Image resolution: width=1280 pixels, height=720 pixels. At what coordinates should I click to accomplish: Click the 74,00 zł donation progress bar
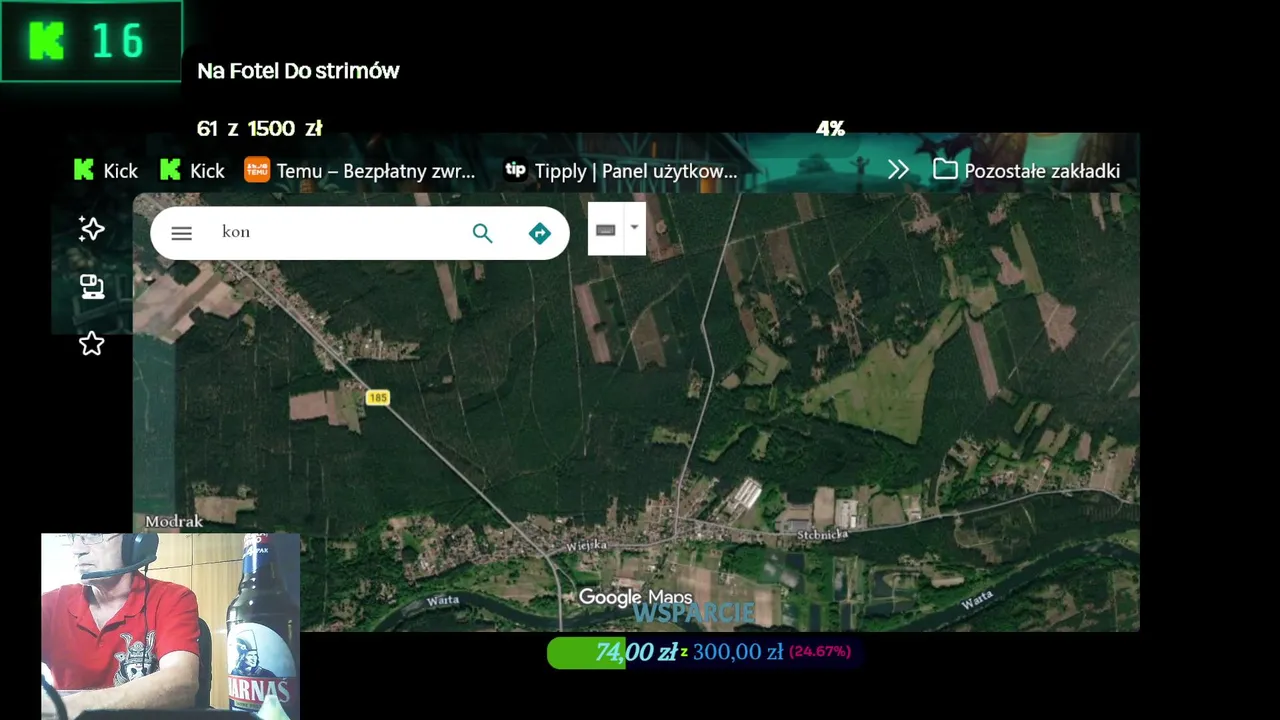(705, 652)
